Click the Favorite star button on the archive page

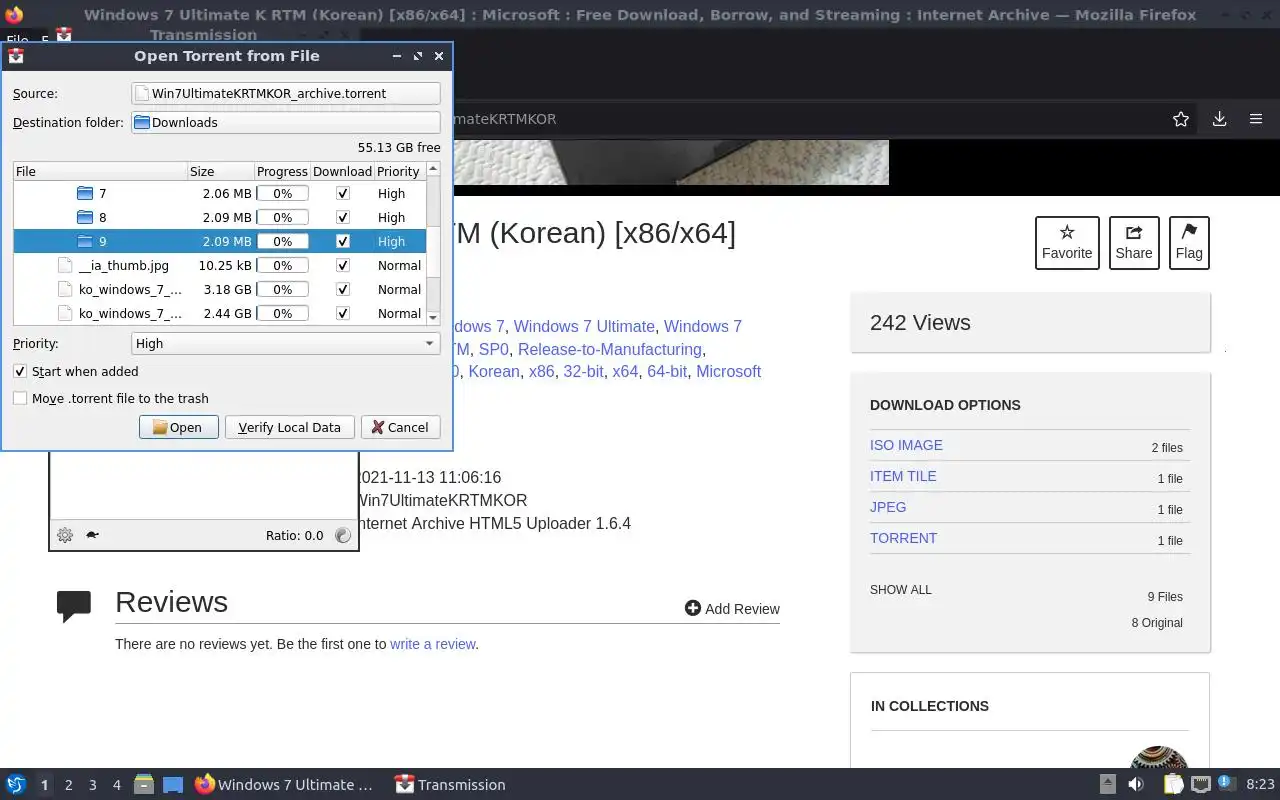pyautogui.click(x=1067, y=243)
